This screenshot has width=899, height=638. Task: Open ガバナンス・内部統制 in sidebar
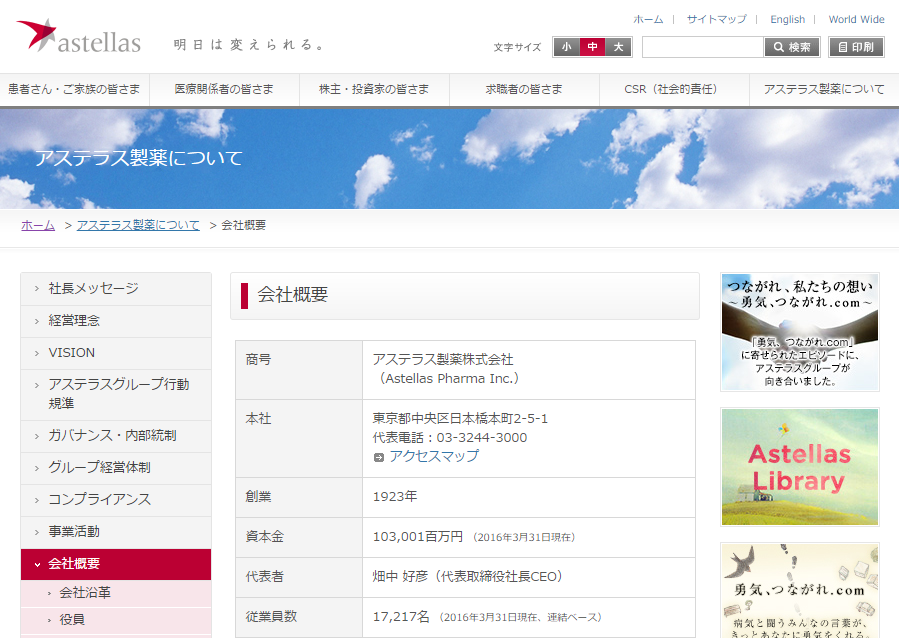pos(116,436)
